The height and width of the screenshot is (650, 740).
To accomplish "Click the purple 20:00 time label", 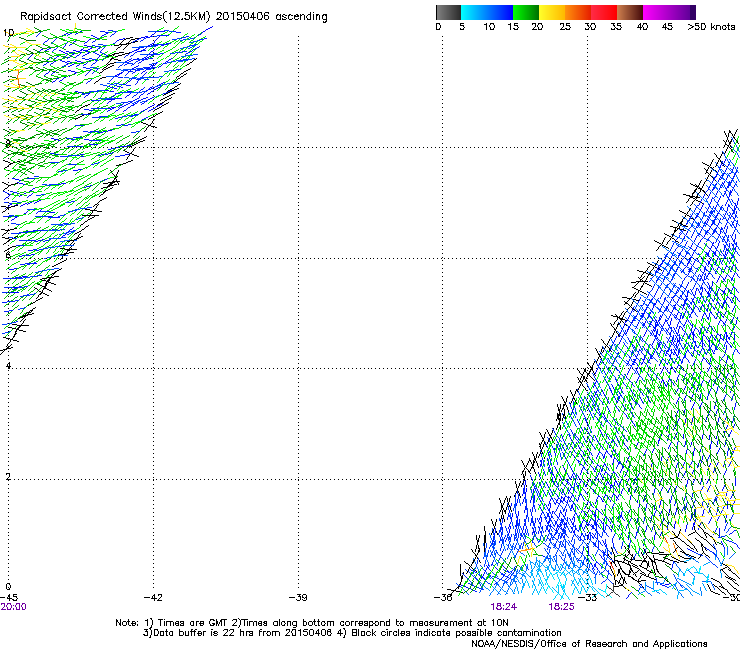I will (14, 607).
